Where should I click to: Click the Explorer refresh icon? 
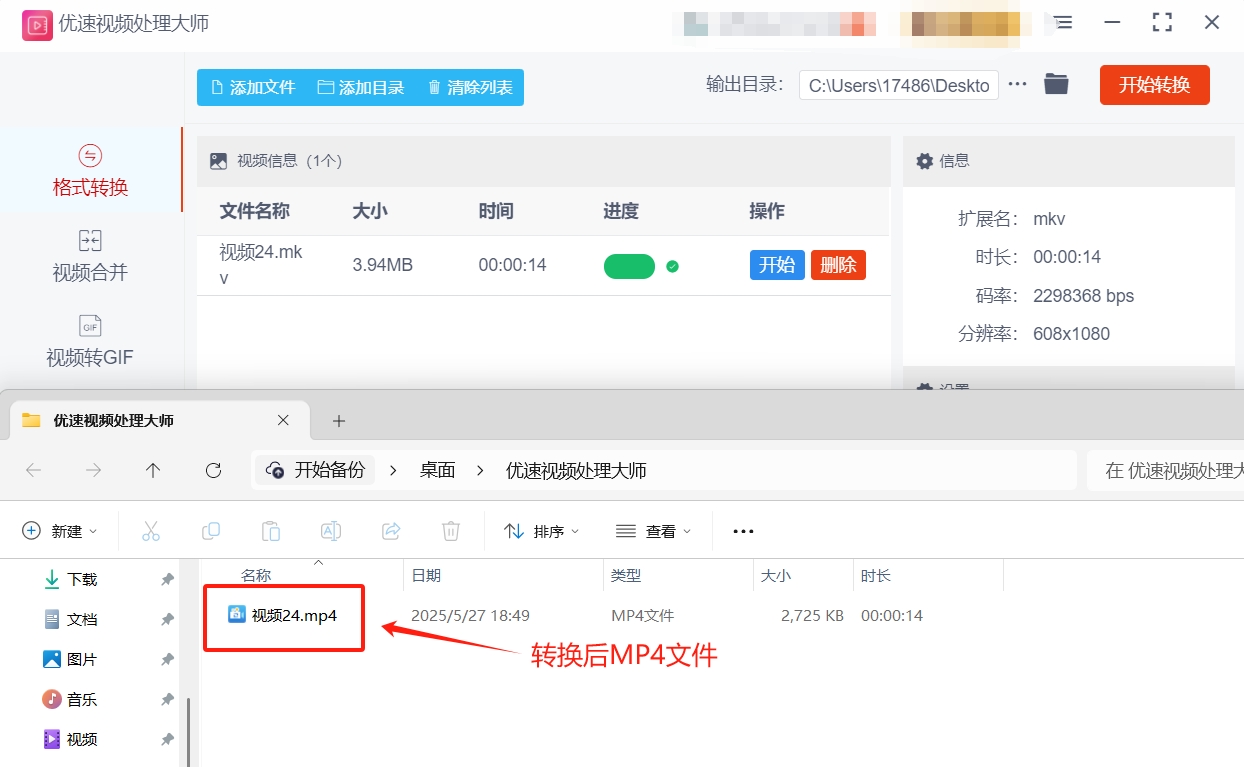(213, 470)
